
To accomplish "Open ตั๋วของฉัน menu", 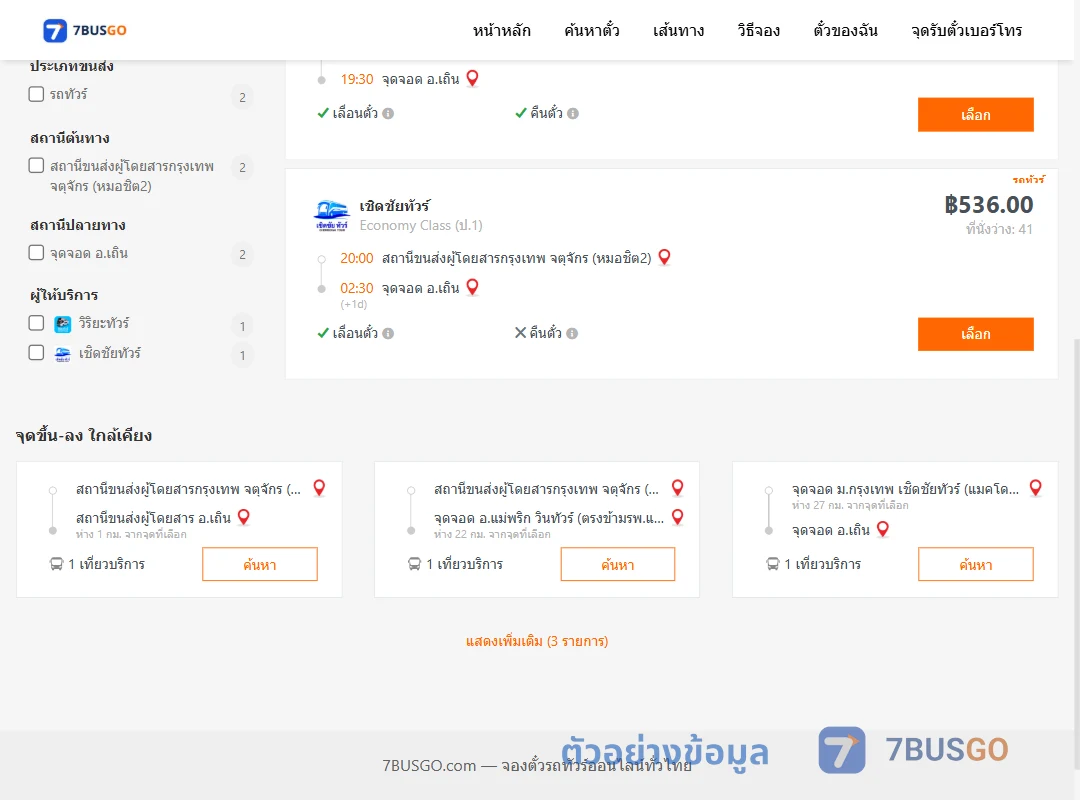I will pos(845,30).
